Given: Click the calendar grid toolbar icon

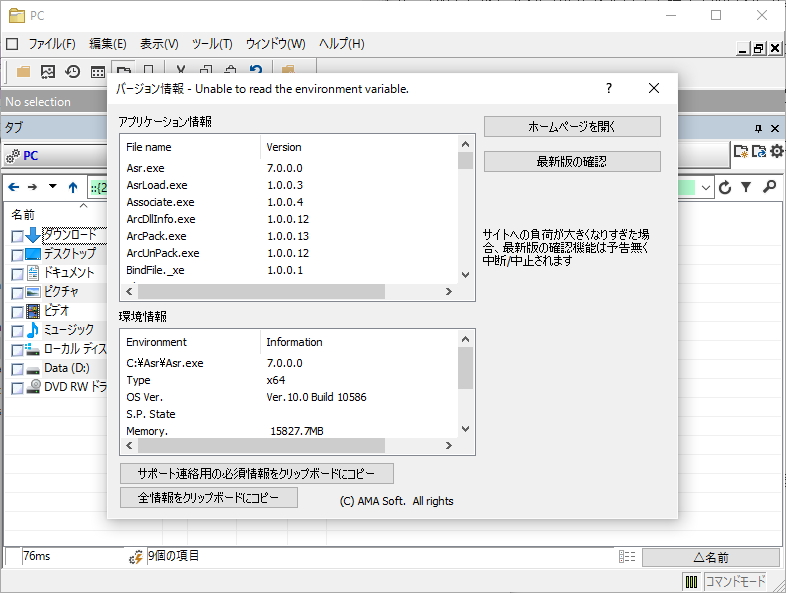Looking at the screenshot, I should click(x=98, y=72).
